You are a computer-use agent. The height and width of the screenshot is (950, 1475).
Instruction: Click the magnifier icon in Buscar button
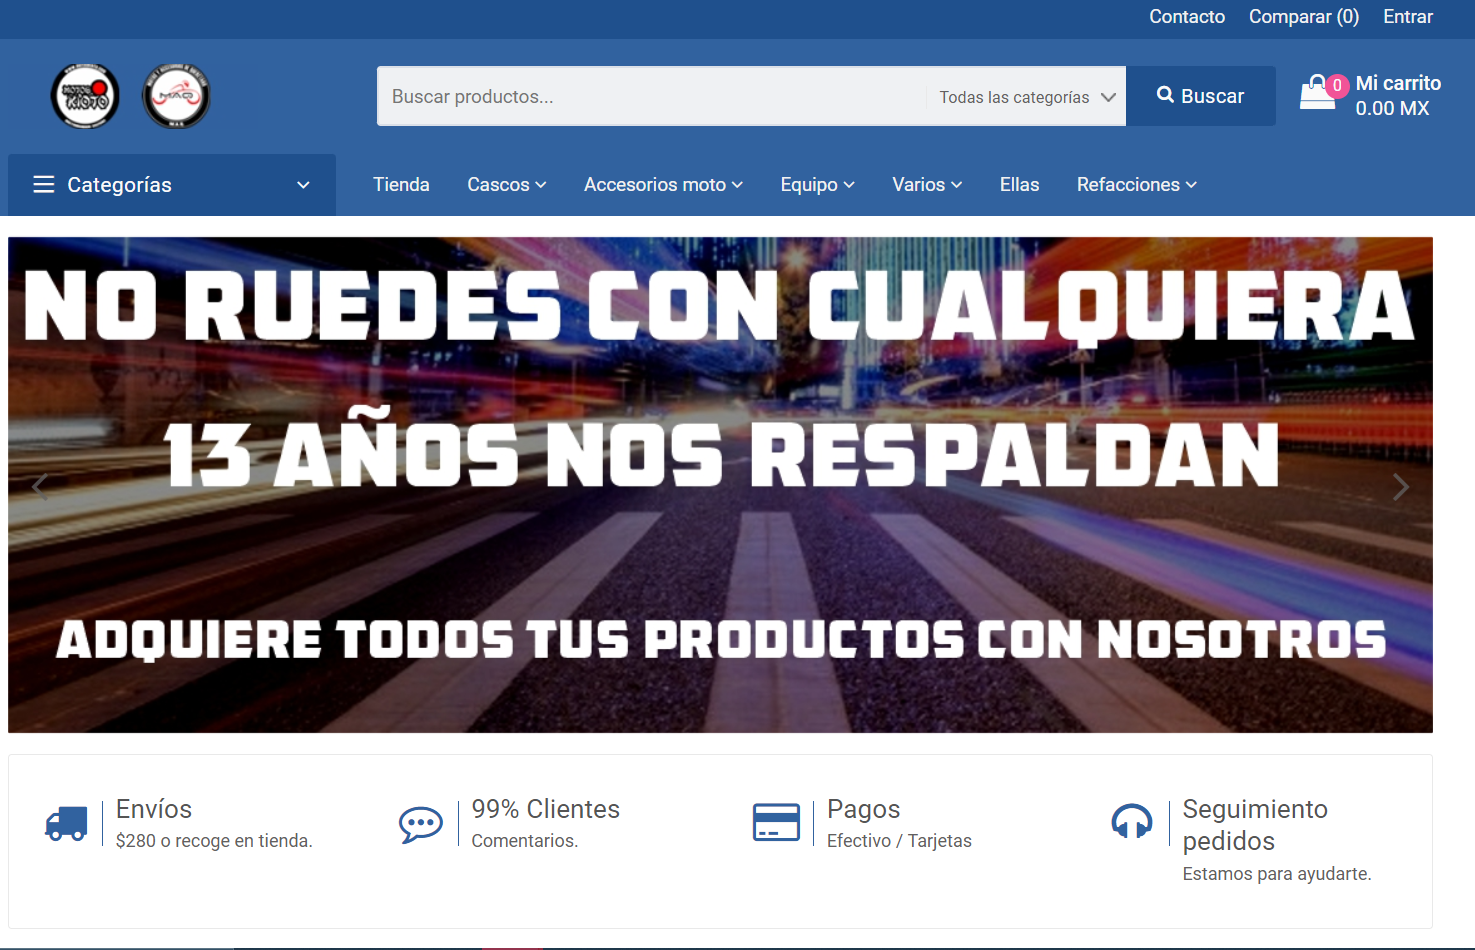(1165, 95)
